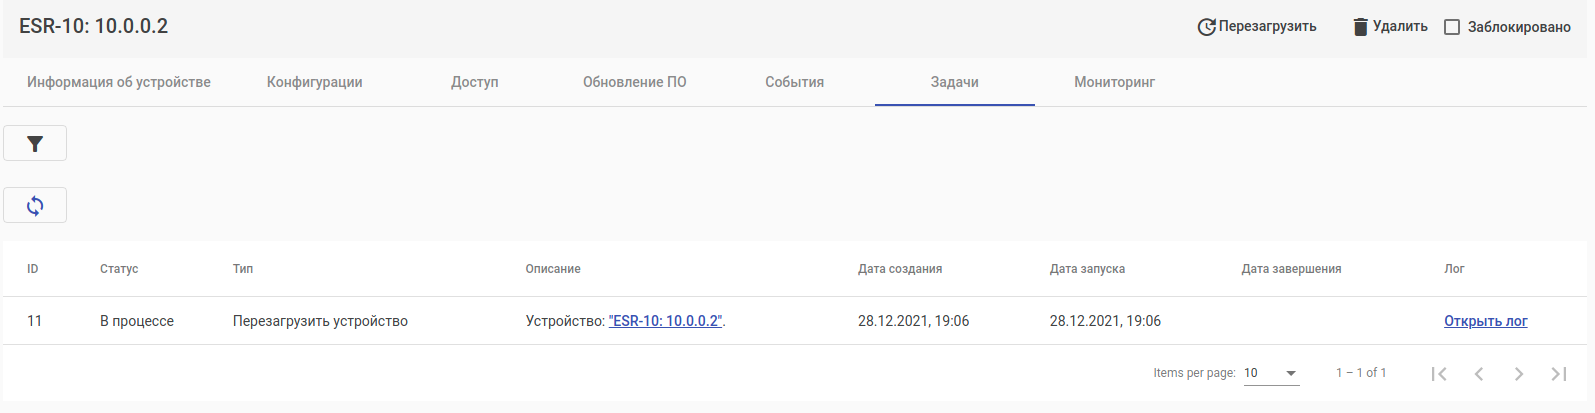Open the ESR-10: 10.0.0.2 device link

pos(665,321)
